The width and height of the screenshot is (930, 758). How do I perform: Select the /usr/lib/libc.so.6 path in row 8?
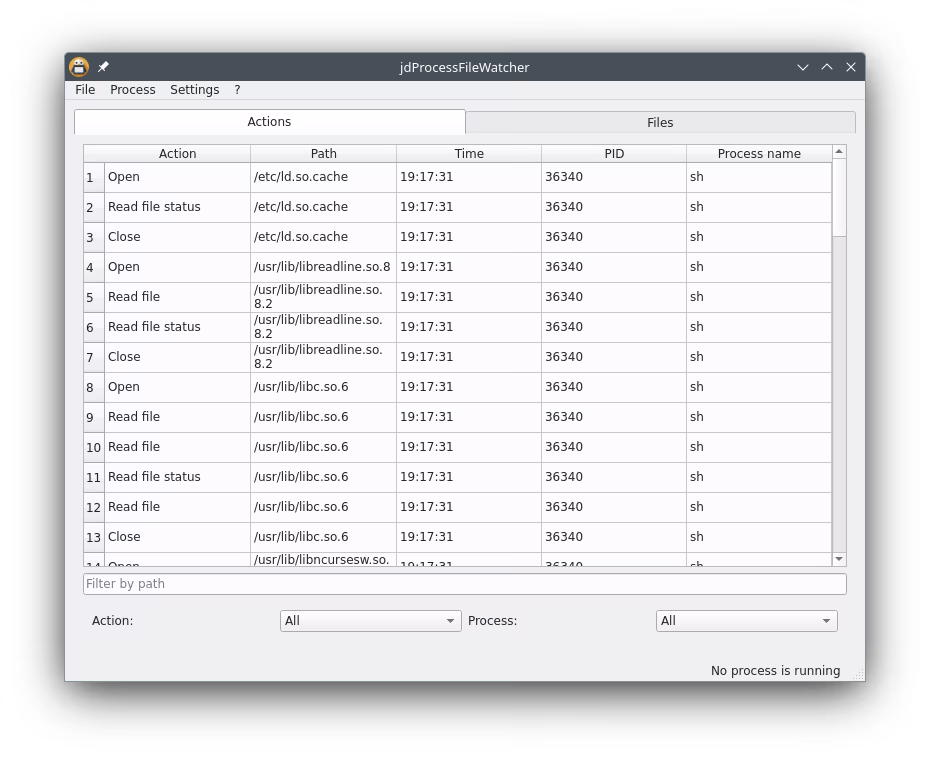323,387
